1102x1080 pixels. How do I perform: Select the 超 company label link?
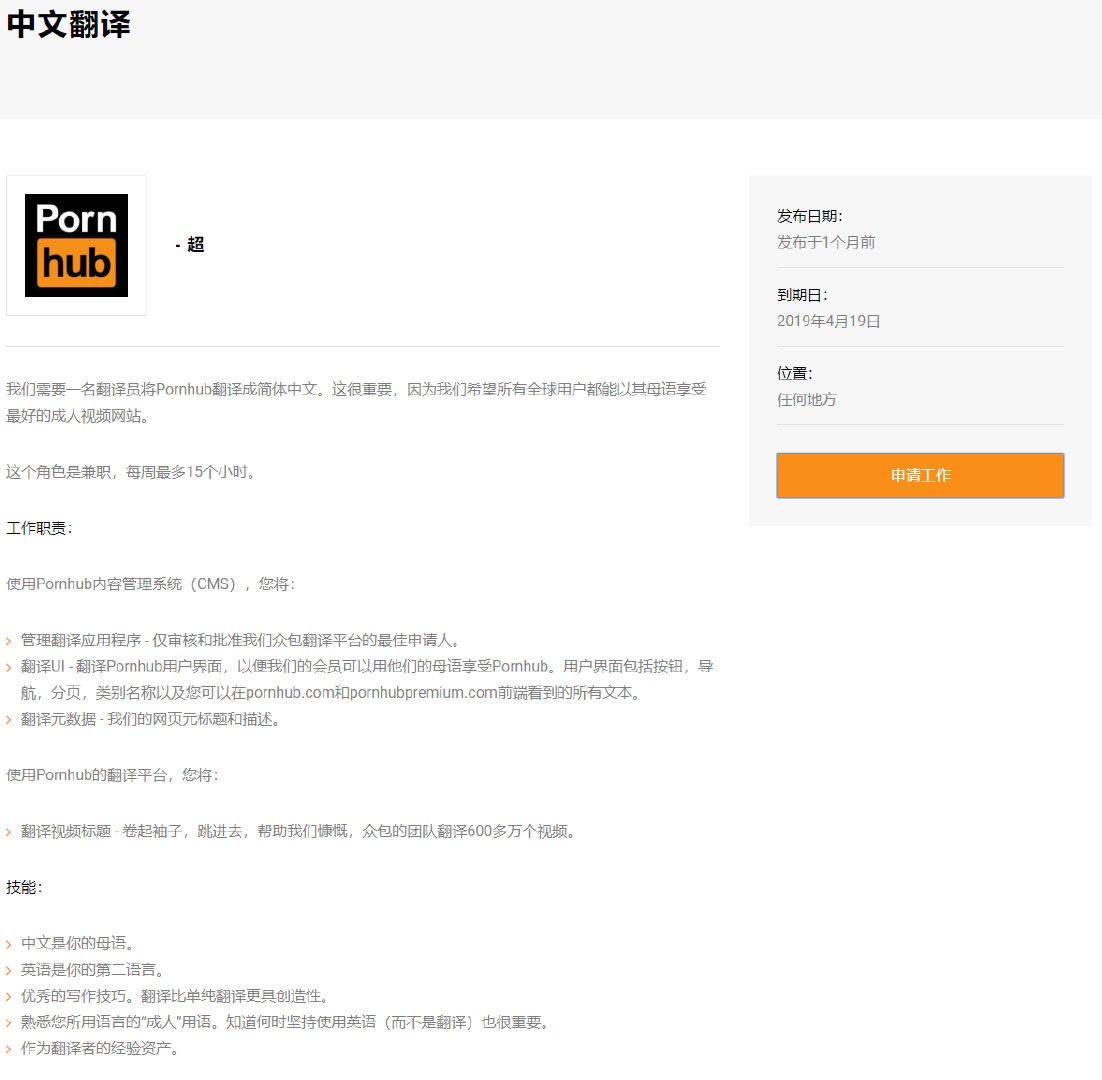(x=196, y=244)
